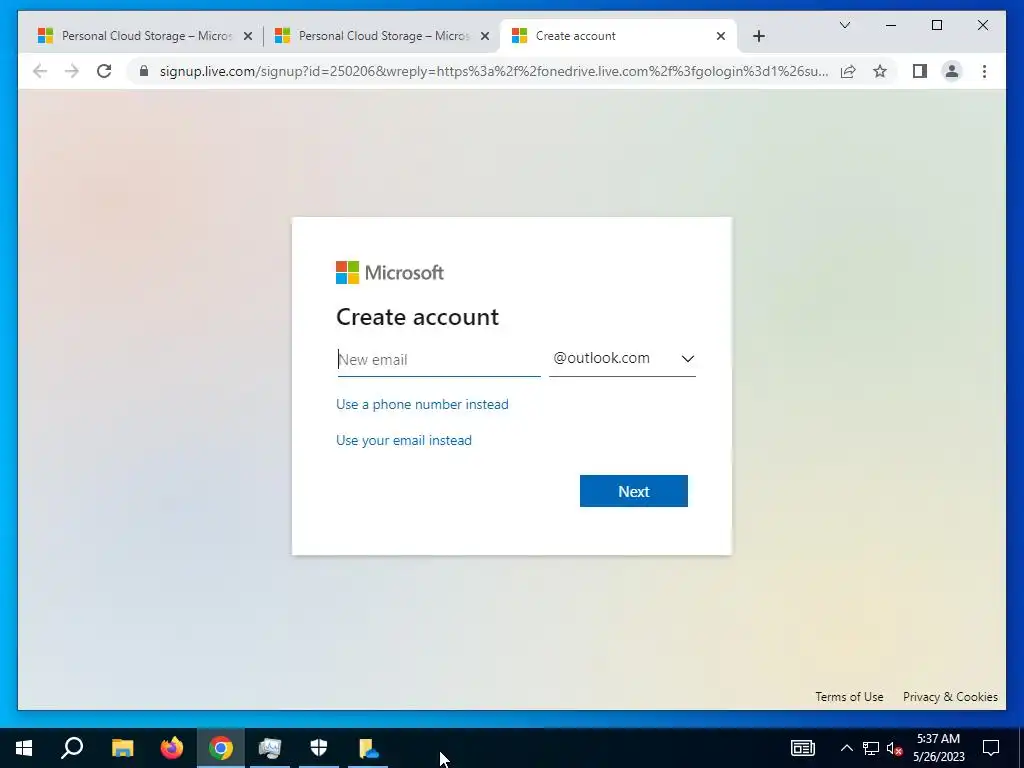Open the Chrome side panel icon

[920, 71]
